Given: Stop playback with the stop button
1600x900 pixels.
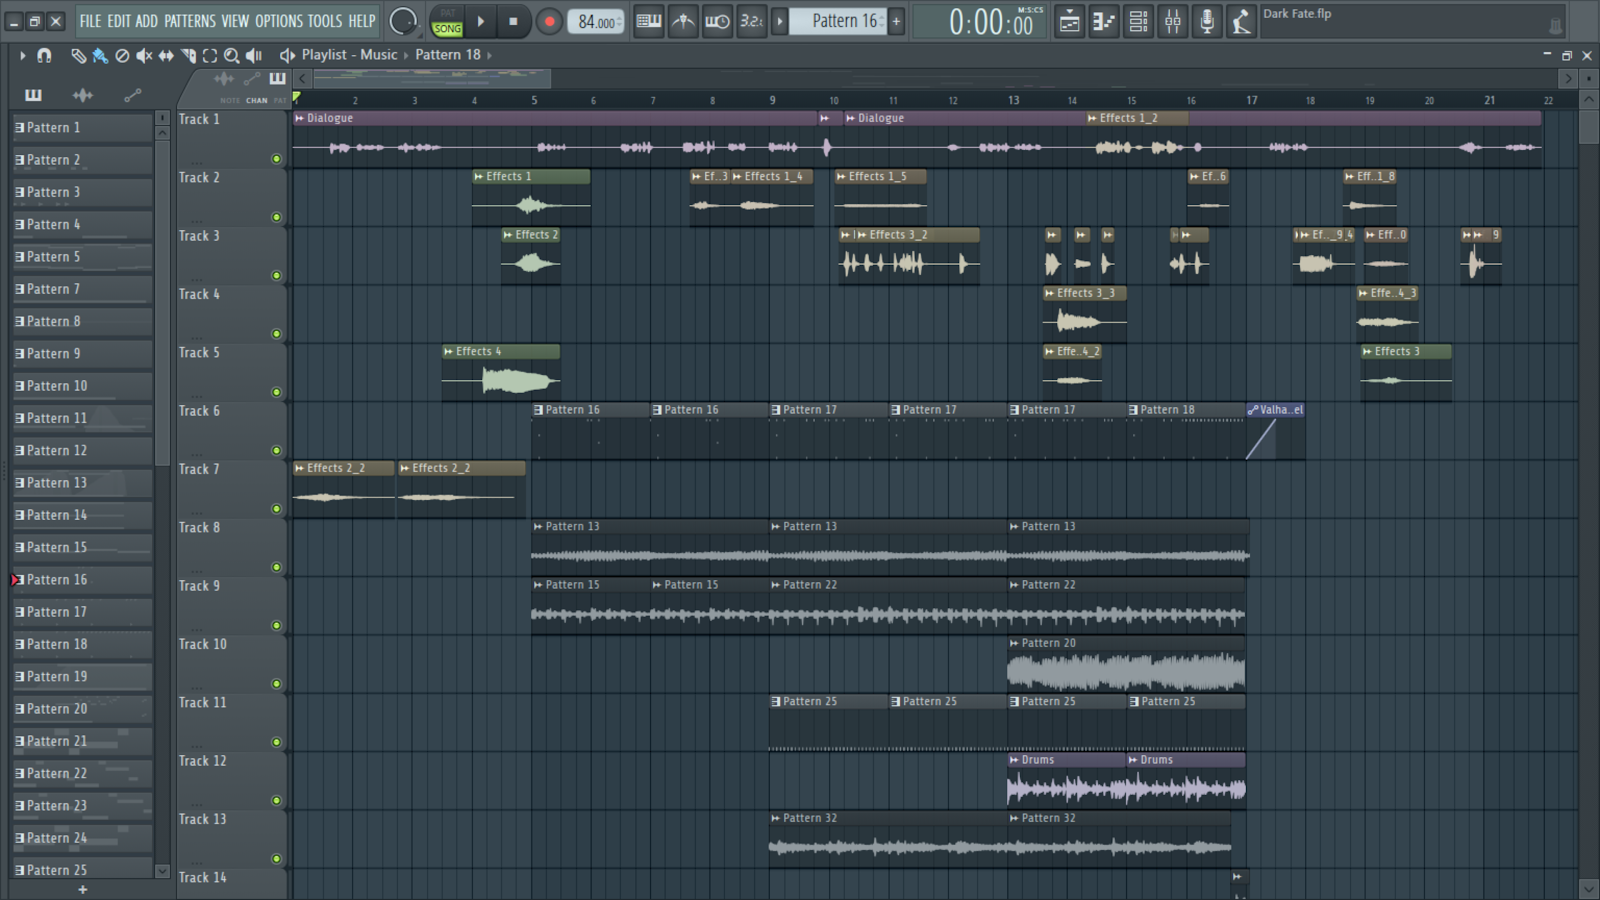Looking at the screenshot, I should coord(514,21).
